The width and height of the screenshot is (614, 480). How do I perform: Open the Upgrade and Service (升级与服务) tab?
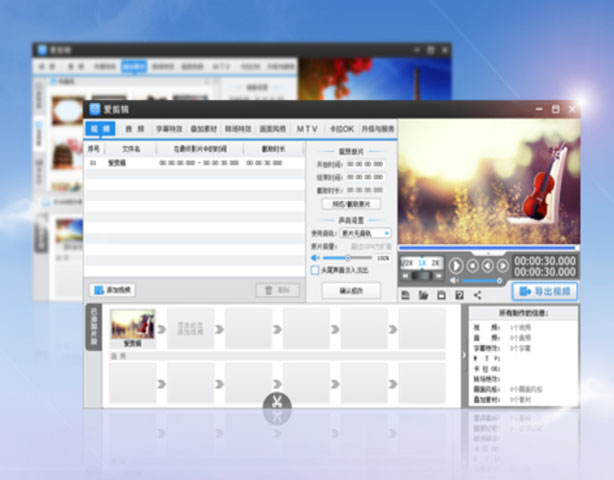tap(377, 129)
